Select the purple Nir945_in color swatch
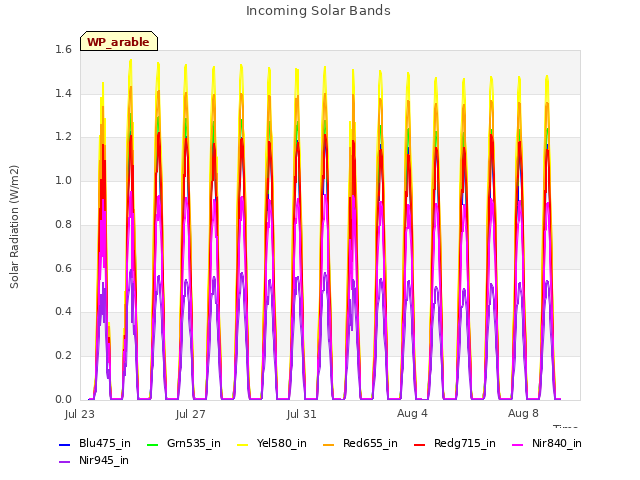The width and height of the screenshot is (640, 480). point(64,462)
